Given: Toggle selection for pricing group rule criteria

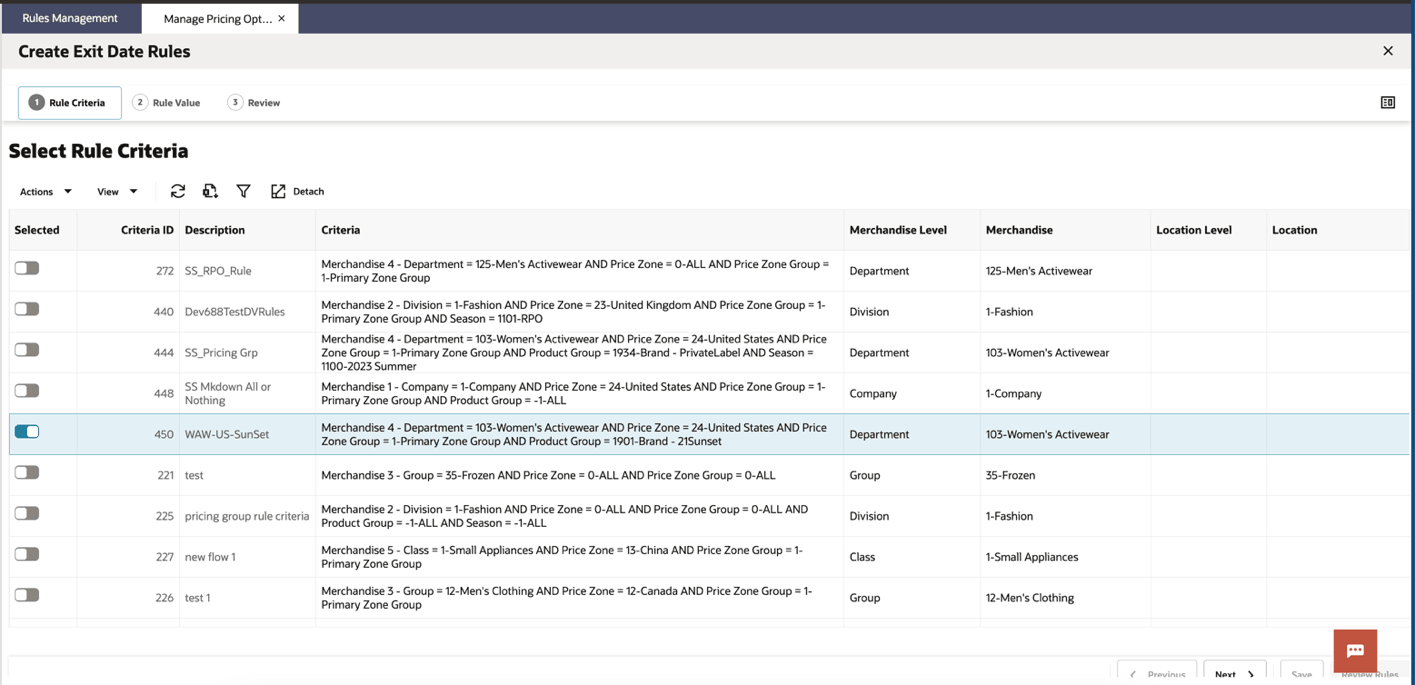Looking at the screenshot, I should tap(27, 513).
